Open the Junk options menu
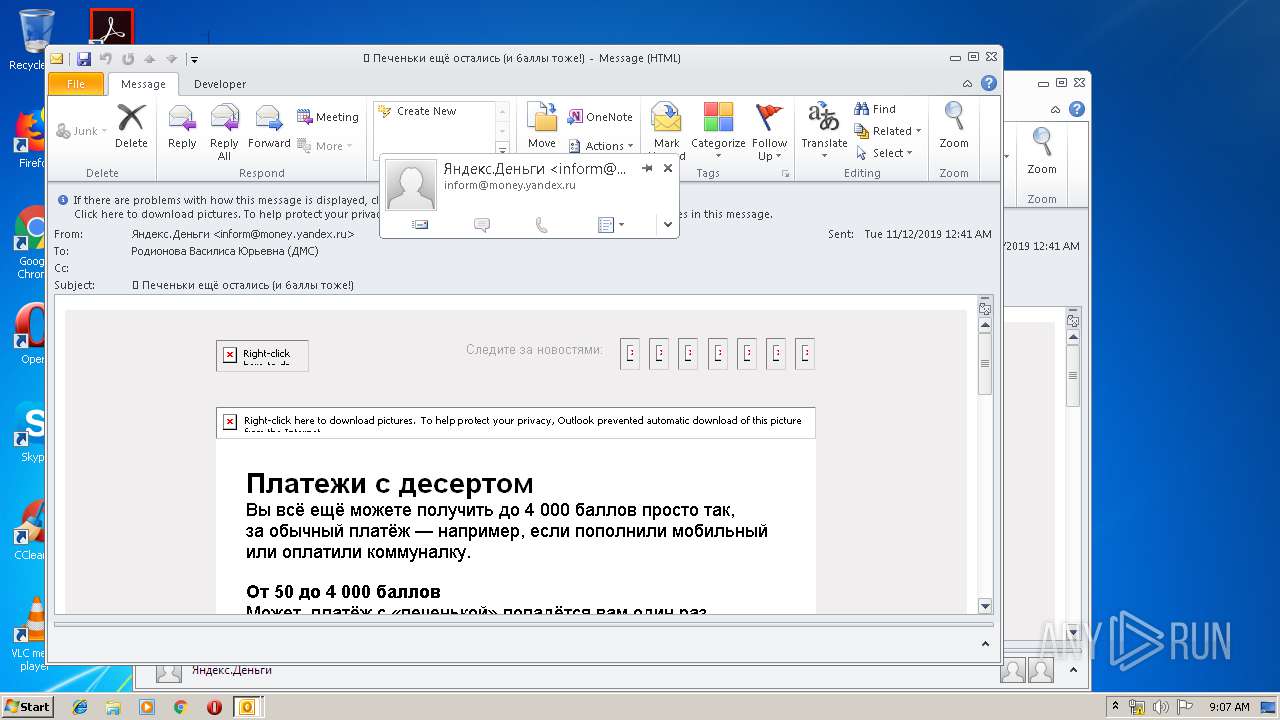 82,131
